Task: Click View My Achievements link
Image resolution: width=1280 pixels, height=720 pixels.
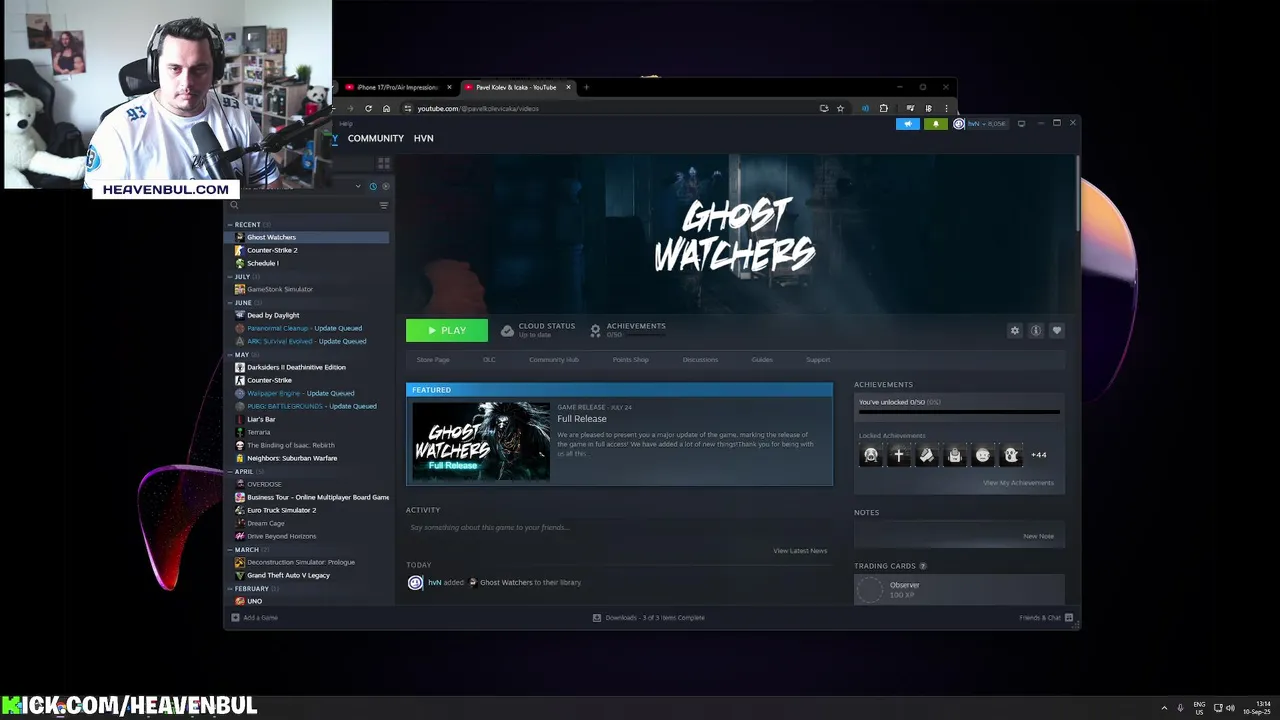Action: click(1018, 483)
